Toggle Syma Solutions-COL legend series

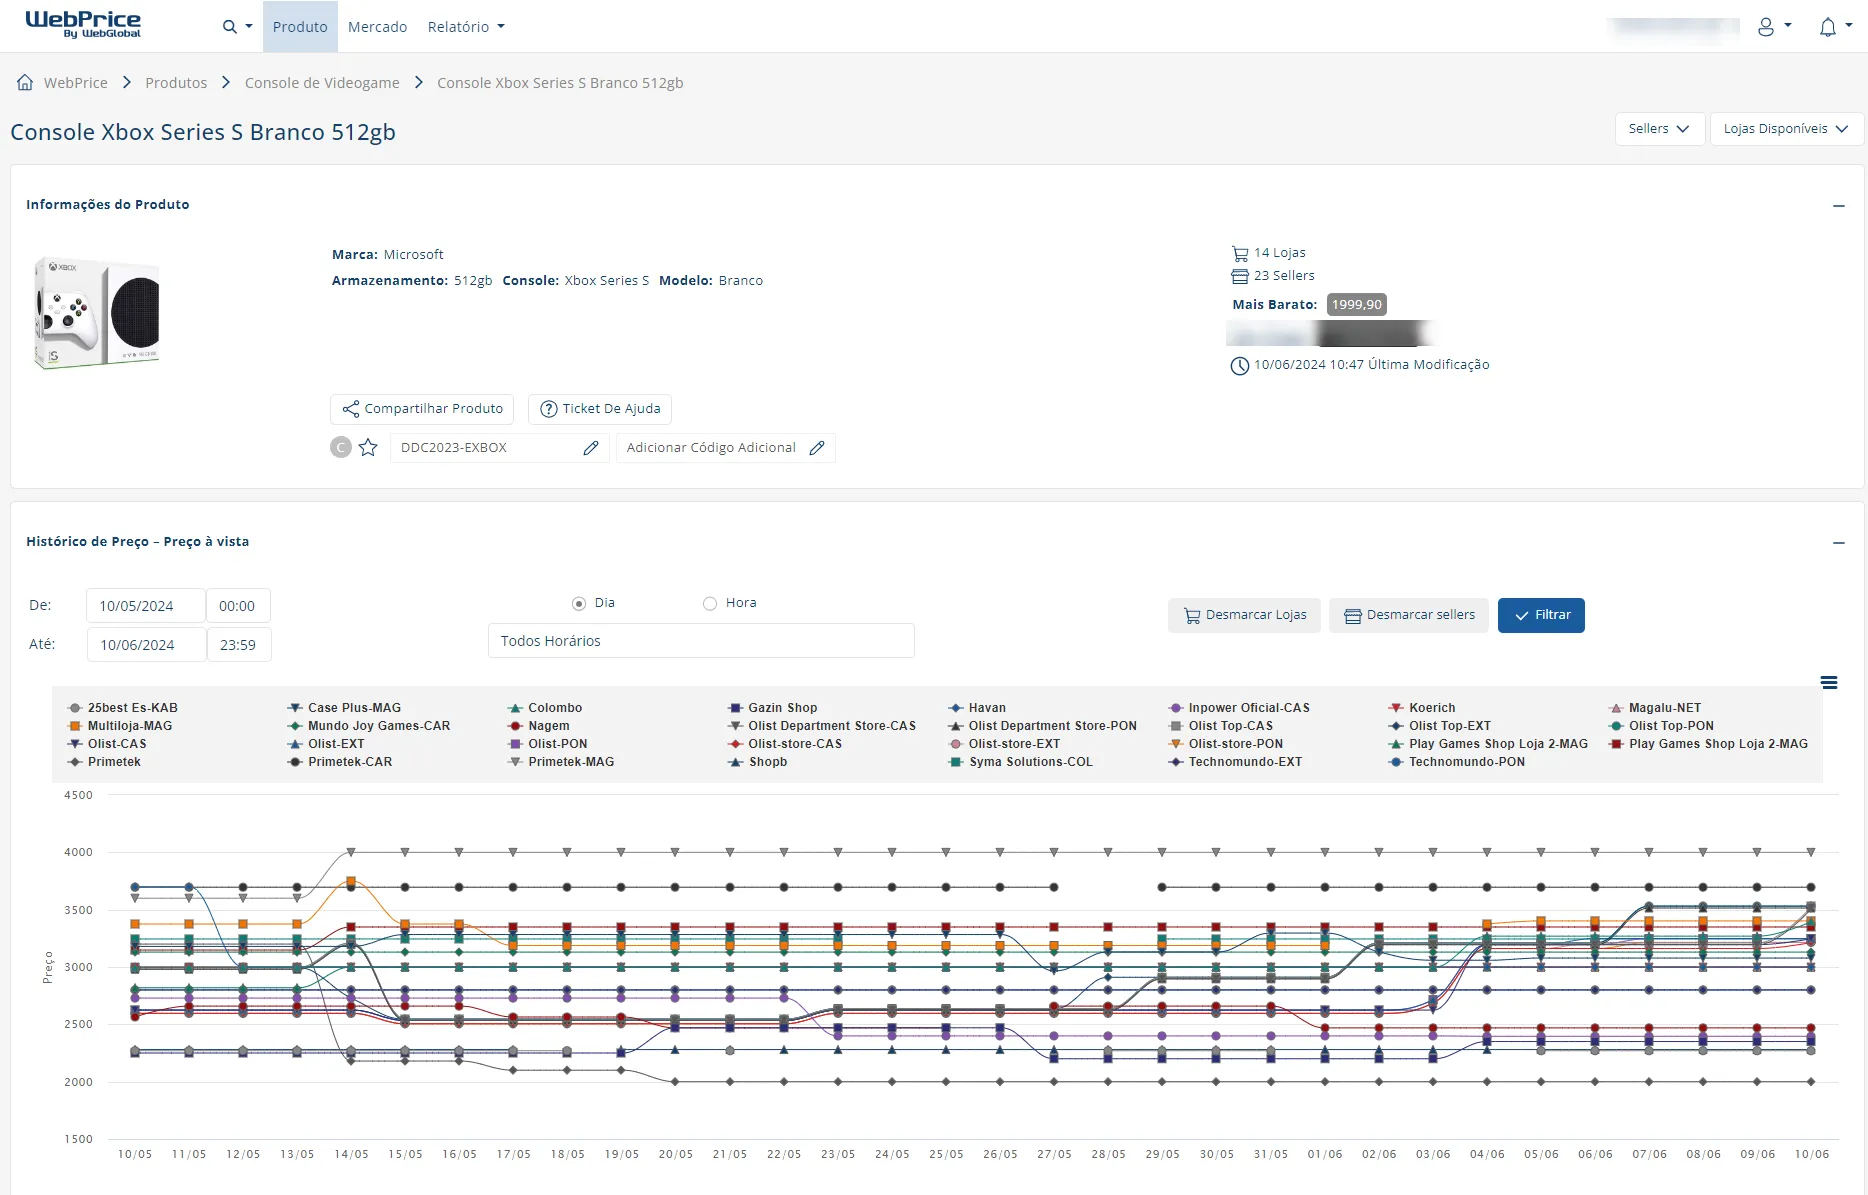tap(1021, 762)
